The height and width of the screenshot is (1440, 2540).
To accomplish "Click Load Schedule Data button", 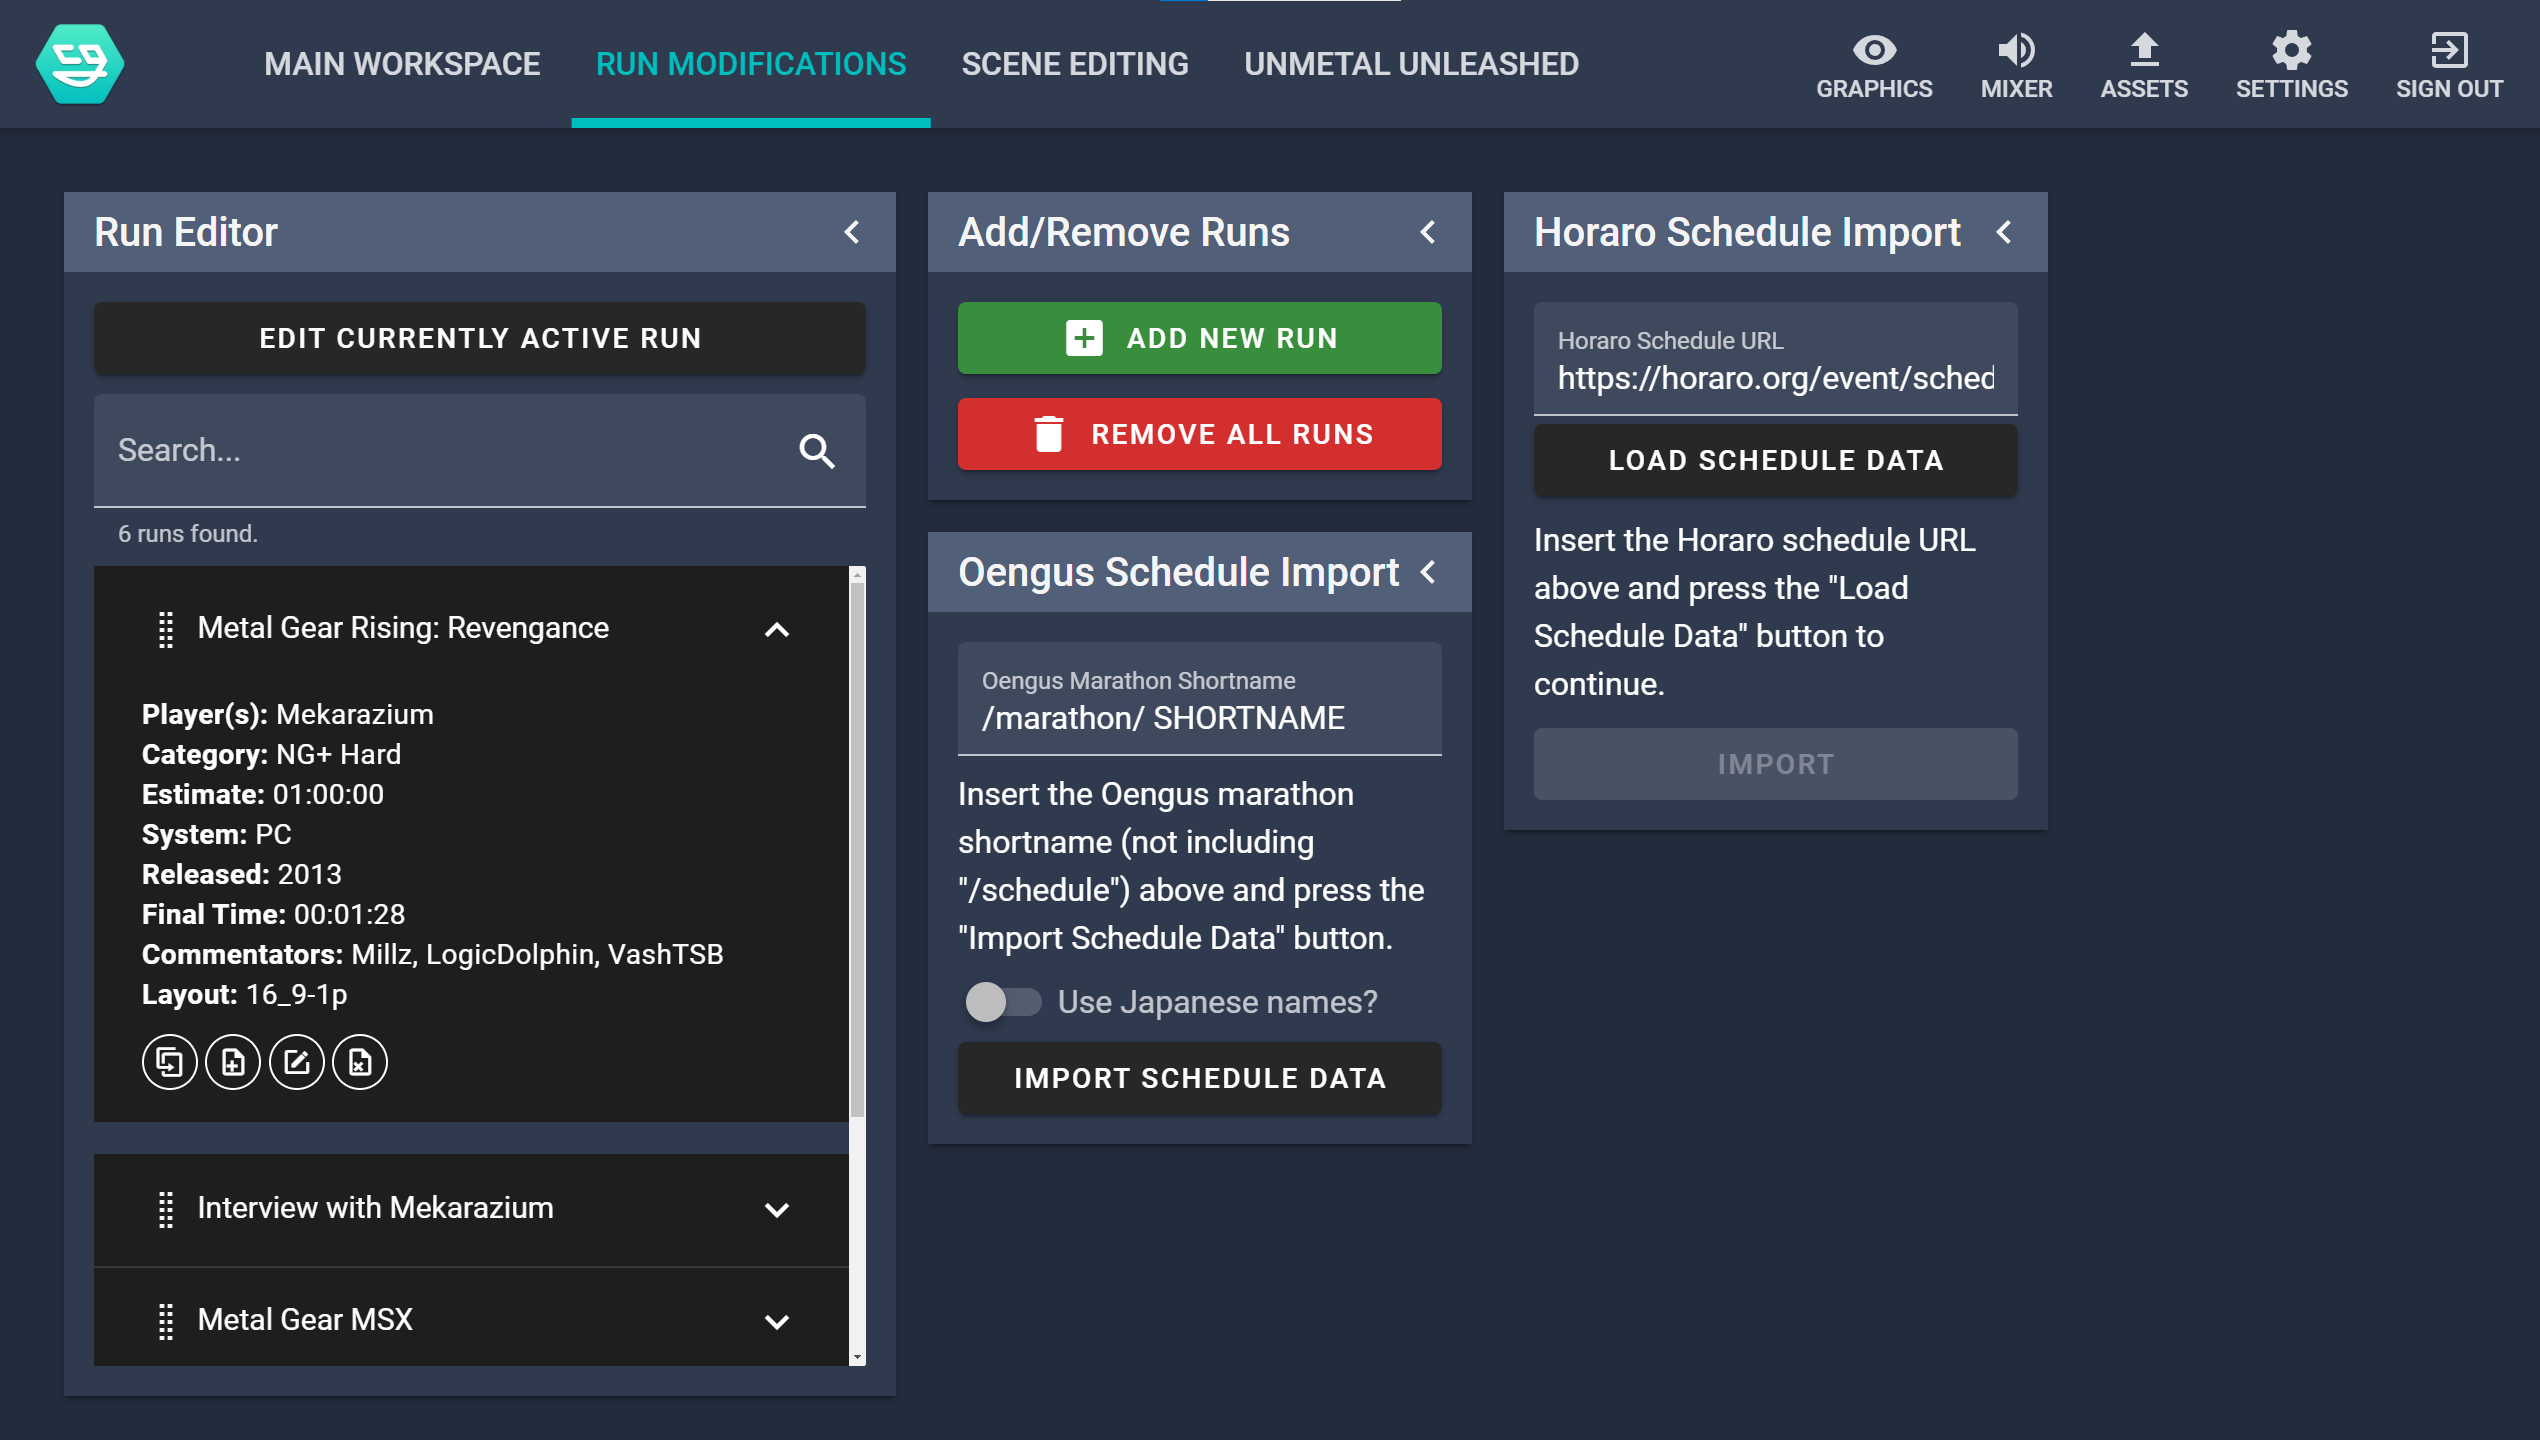I will click(x=1775, y=460).
